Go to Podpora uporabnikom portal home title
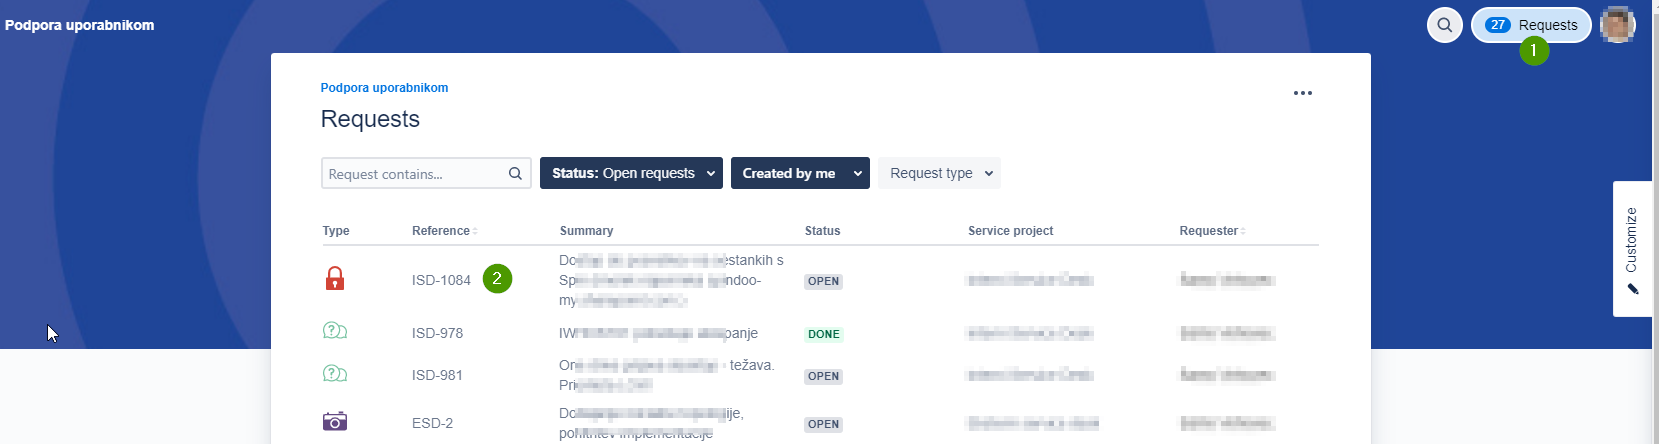This screenshot has width=1659, height=444. tap(80, 25)
